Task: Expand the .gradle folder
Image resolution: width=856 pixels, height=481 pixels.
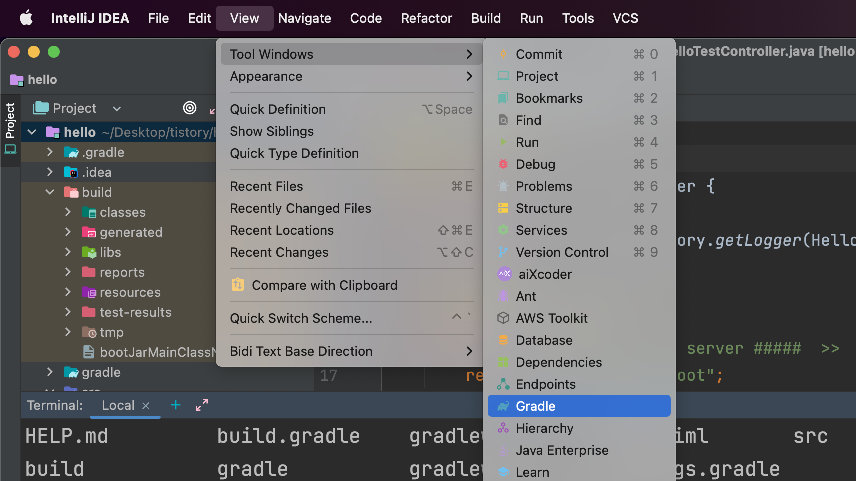Action: coord(50,152)
